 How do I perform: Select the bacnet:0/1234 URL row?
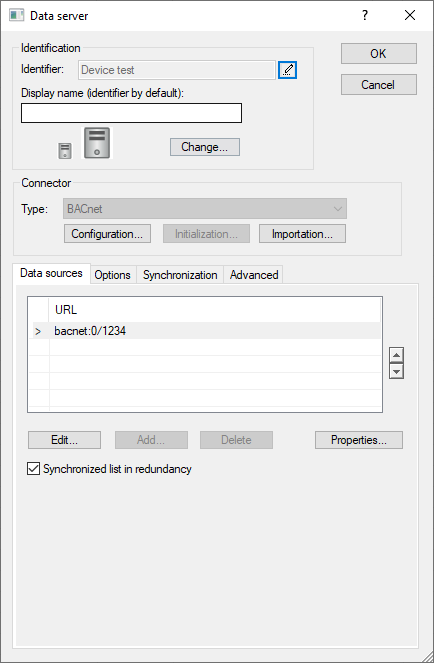point(206,331)
